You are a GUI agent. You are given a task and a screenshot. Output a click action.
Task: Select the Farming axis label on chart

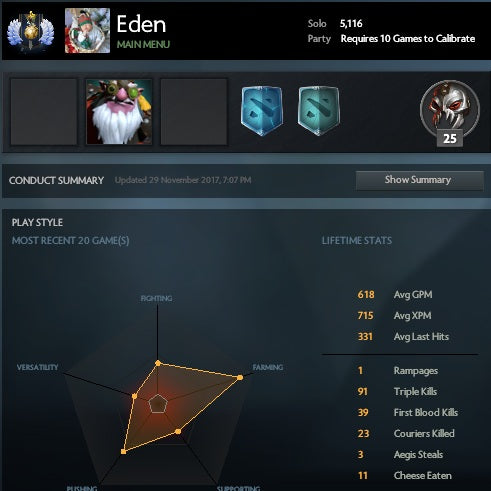(268, 367)
